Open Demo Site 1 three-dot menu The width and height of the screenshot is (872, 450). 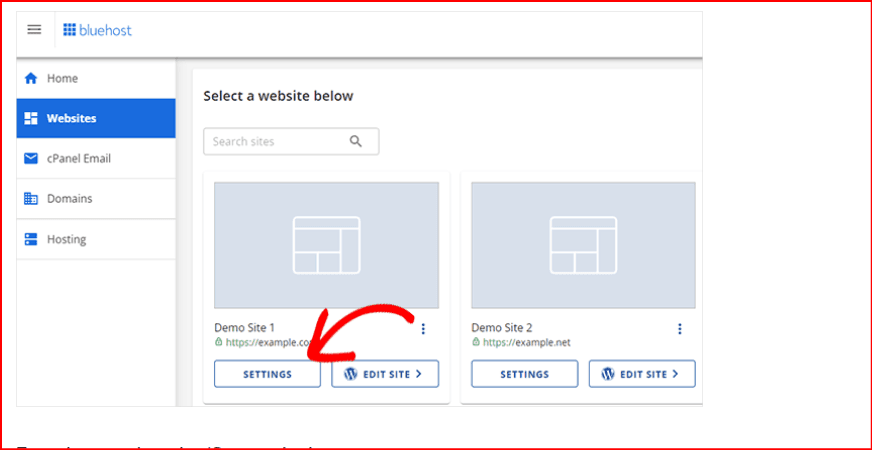point(423,329)
